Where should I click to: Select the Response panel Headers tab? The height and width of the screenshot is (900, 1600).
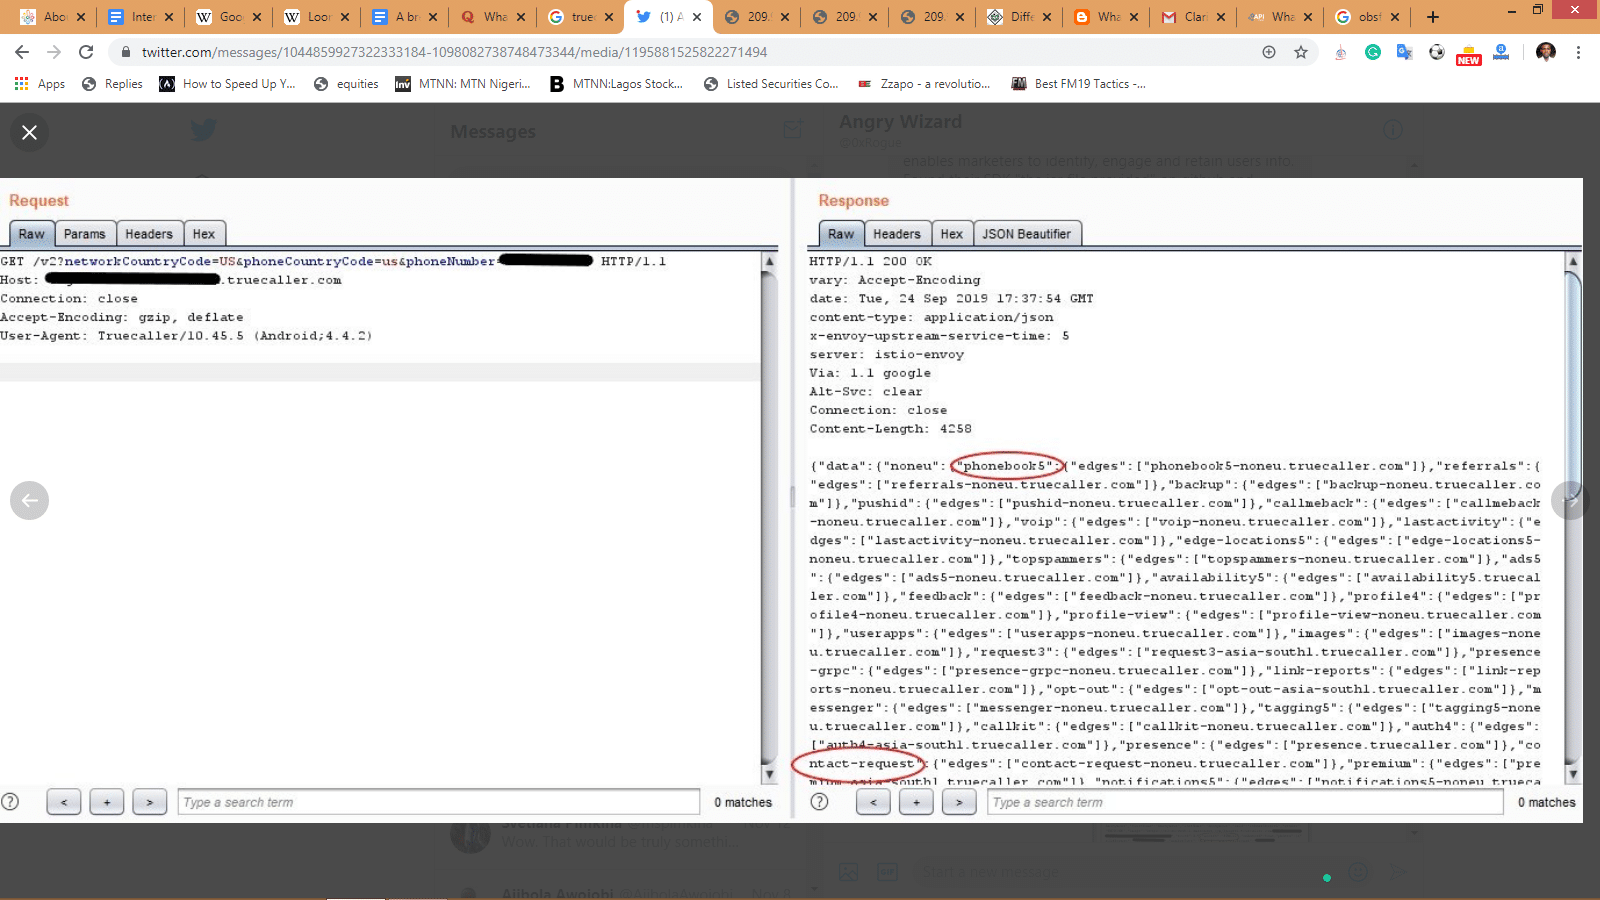(x=897, y=234)
